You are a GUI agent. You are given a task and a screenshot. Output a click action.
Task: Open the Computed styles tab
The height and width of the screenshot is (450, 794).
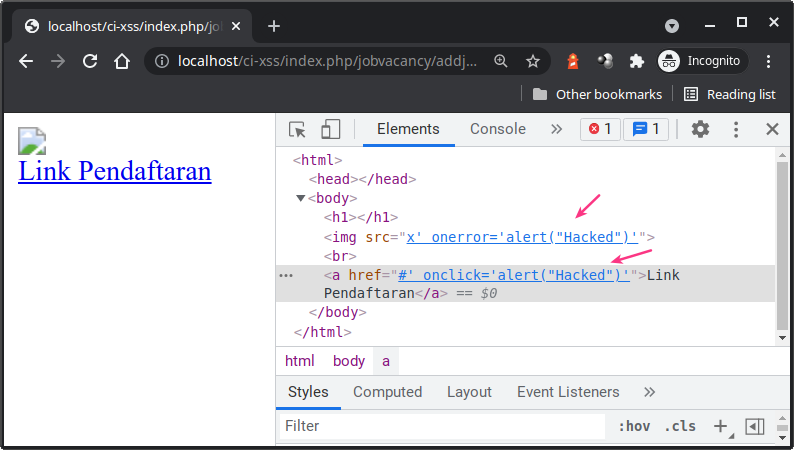point(387,392)
